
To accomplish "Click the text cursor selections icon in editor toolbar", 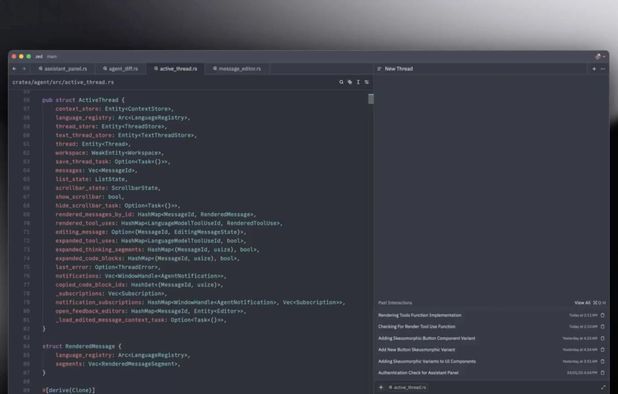I will click(x=358, y=82).
